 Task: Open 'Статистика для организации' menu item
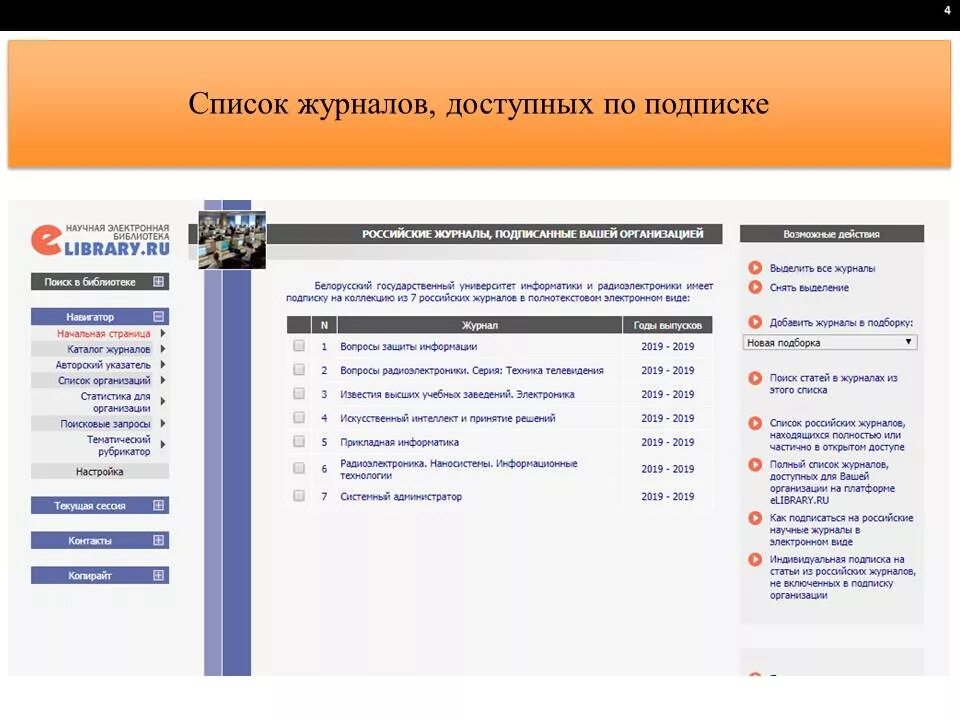116,402
